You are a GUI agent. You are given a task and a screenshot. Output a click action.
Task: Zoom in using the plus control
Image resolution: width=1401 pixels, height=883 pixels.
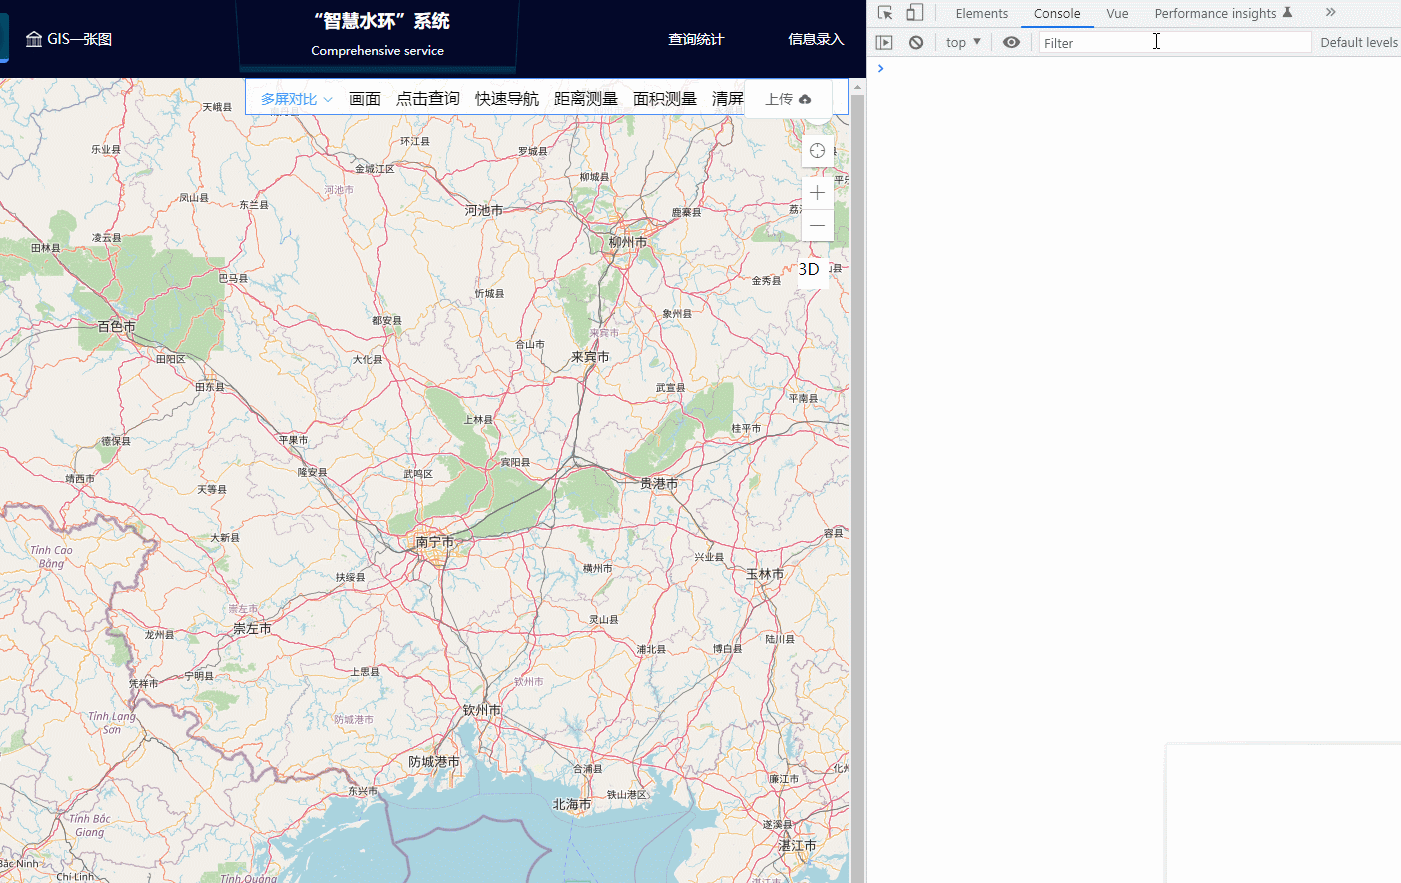coord(817,192)
